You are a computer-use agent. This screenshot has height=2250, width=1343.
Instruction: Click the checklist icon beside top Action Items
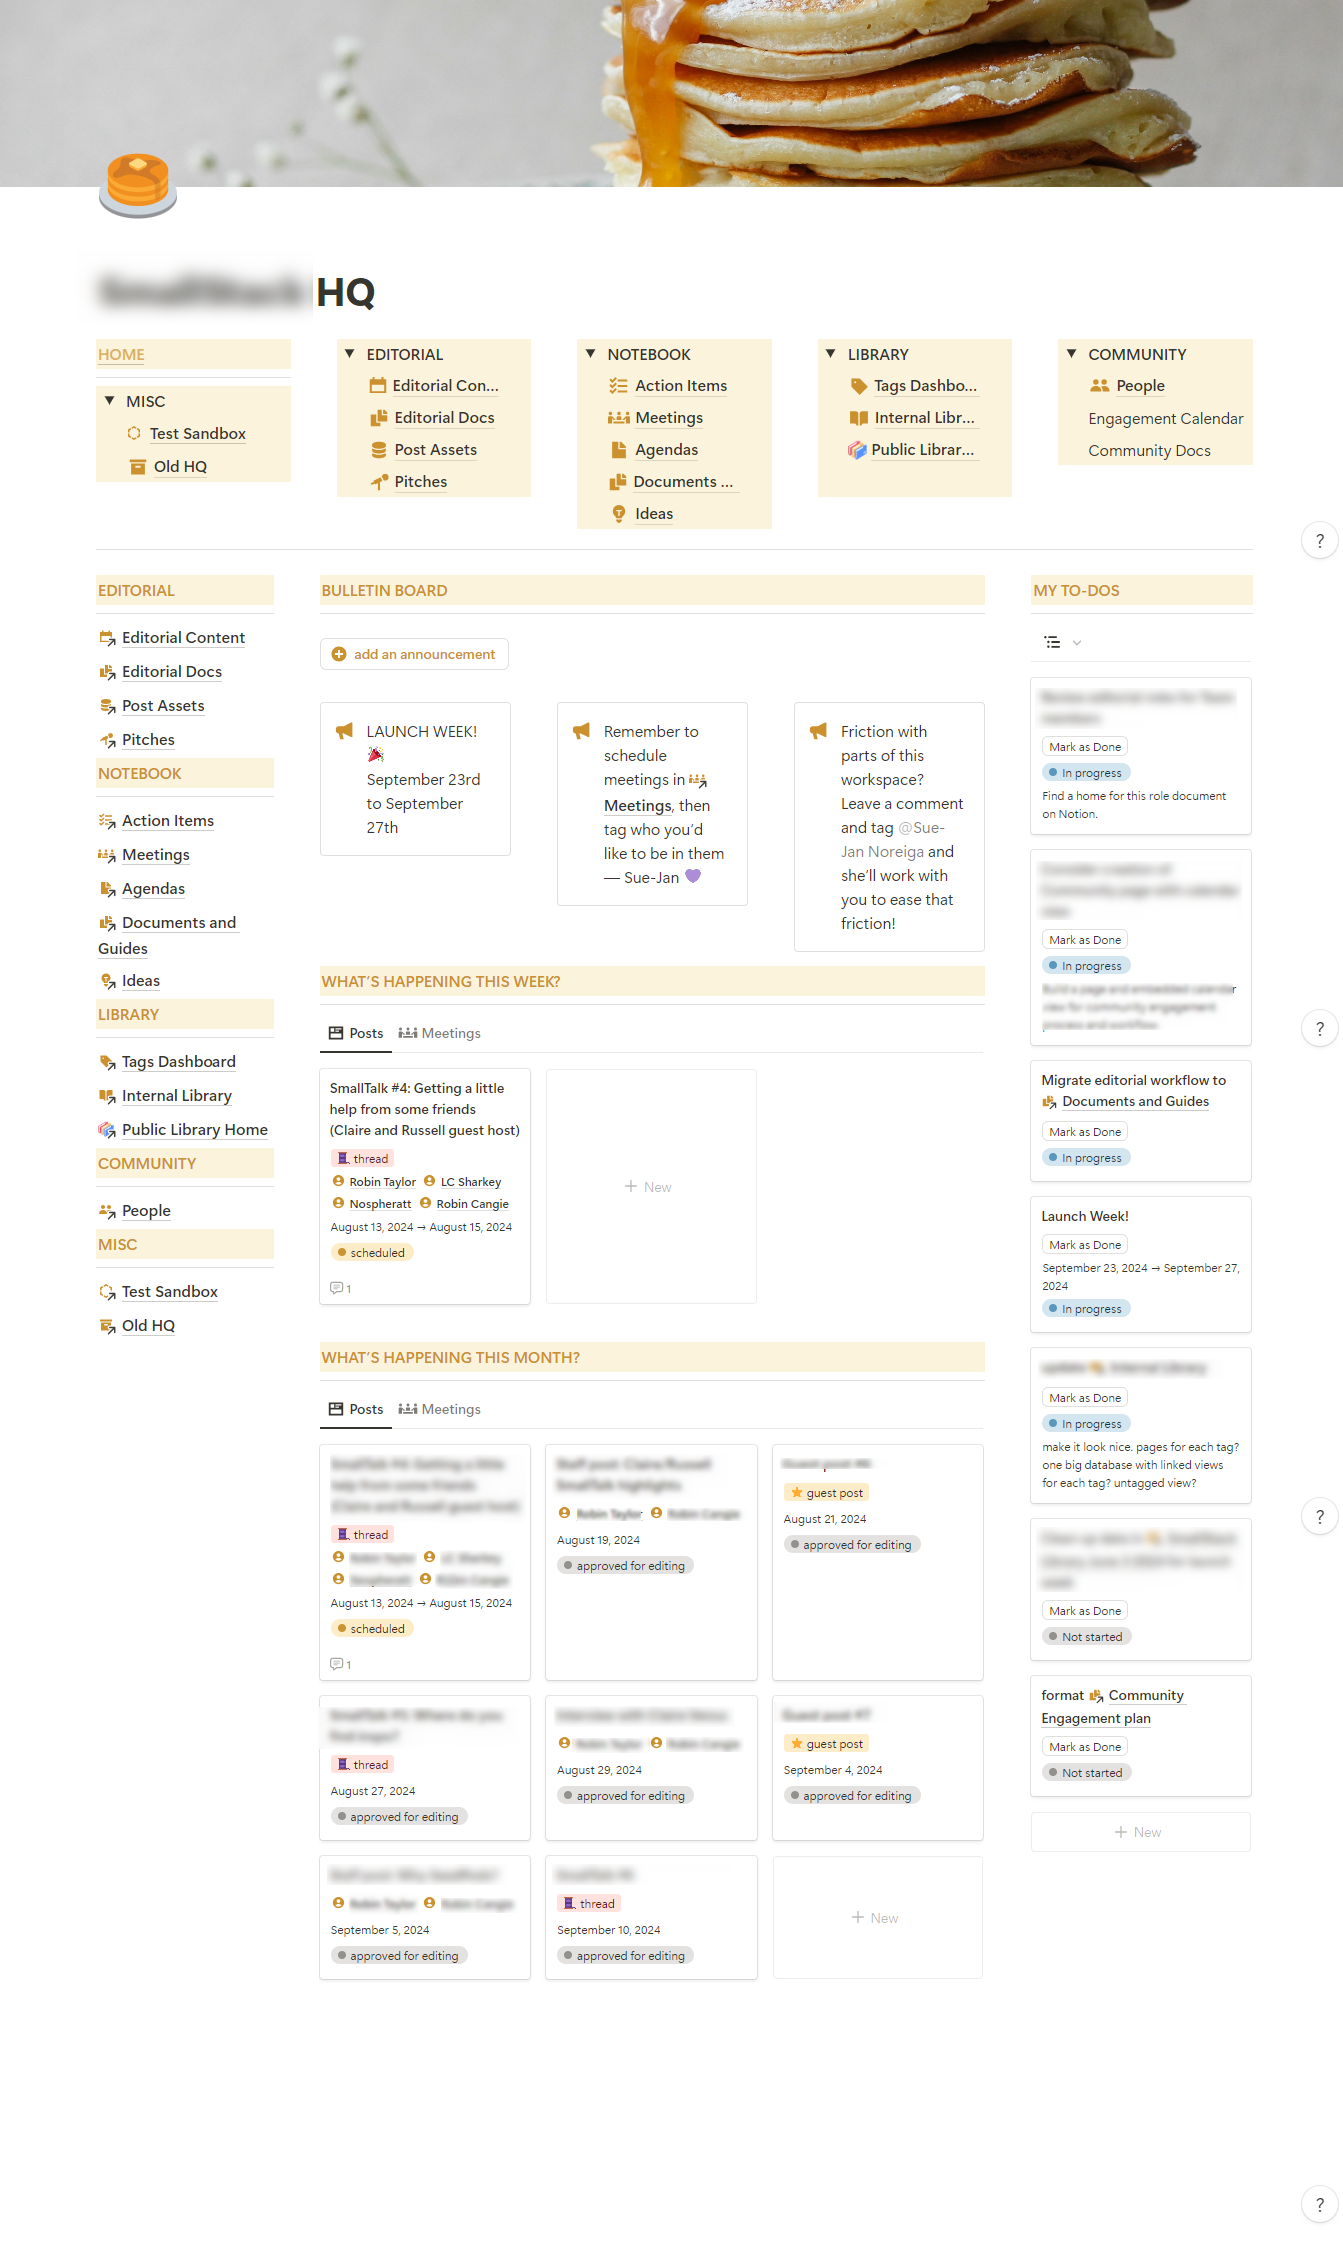[618, 386]
